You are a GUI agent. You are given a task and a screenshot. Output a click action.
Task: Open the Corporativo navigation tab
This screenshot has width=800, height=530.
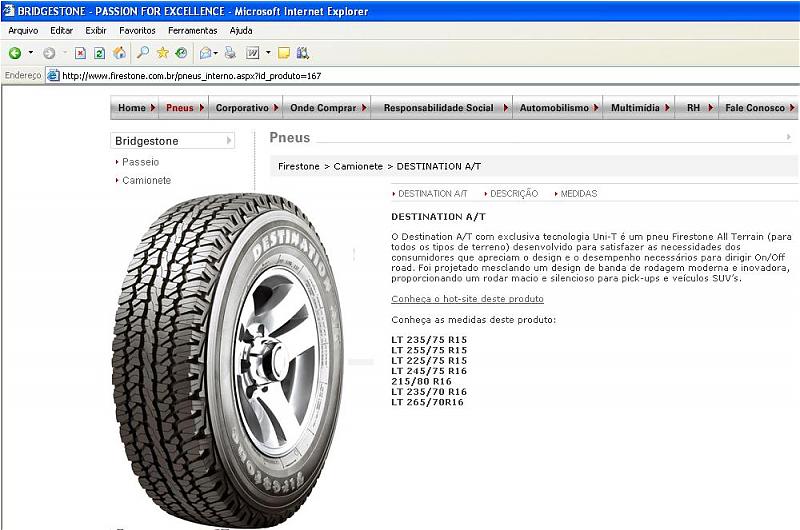[246, 108]
